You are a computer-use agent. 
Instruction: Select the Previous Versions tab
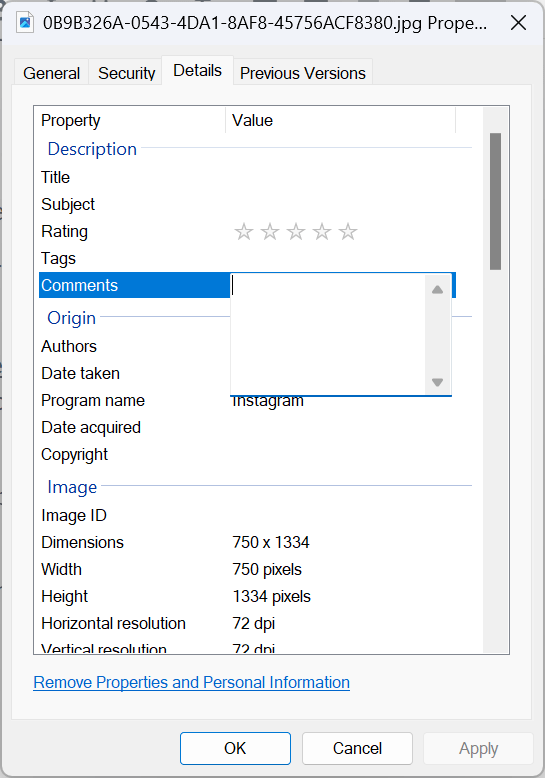point(303,73)
